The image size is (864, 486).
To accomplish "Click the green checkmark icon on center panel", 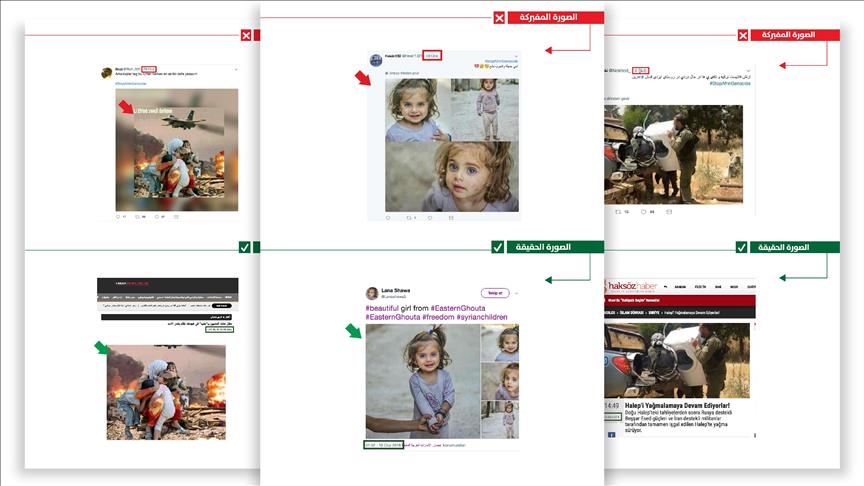I will (497, 247).
